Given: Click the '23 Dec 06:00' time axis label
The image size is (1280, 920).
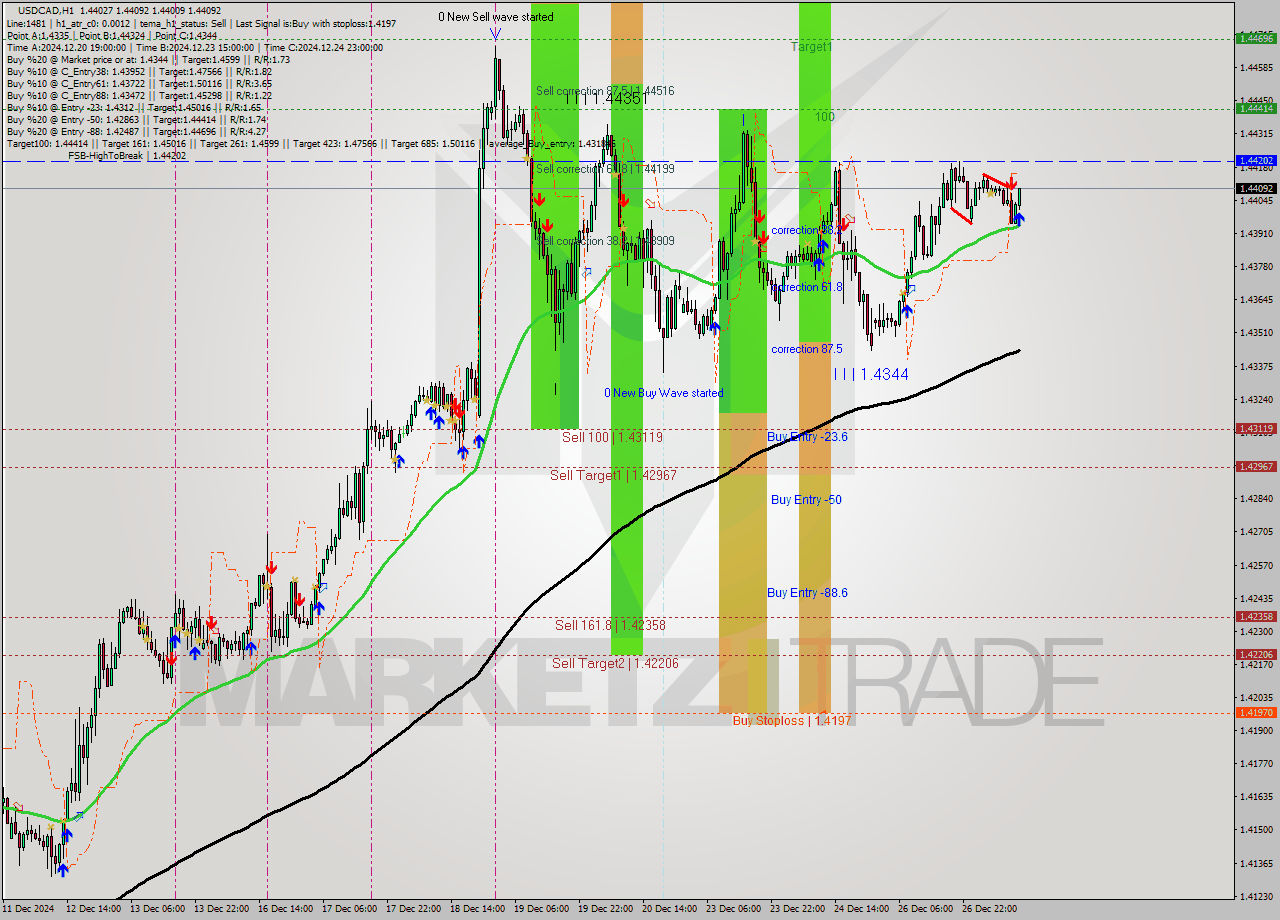Looking at the screenshot, I should [735, 908].
